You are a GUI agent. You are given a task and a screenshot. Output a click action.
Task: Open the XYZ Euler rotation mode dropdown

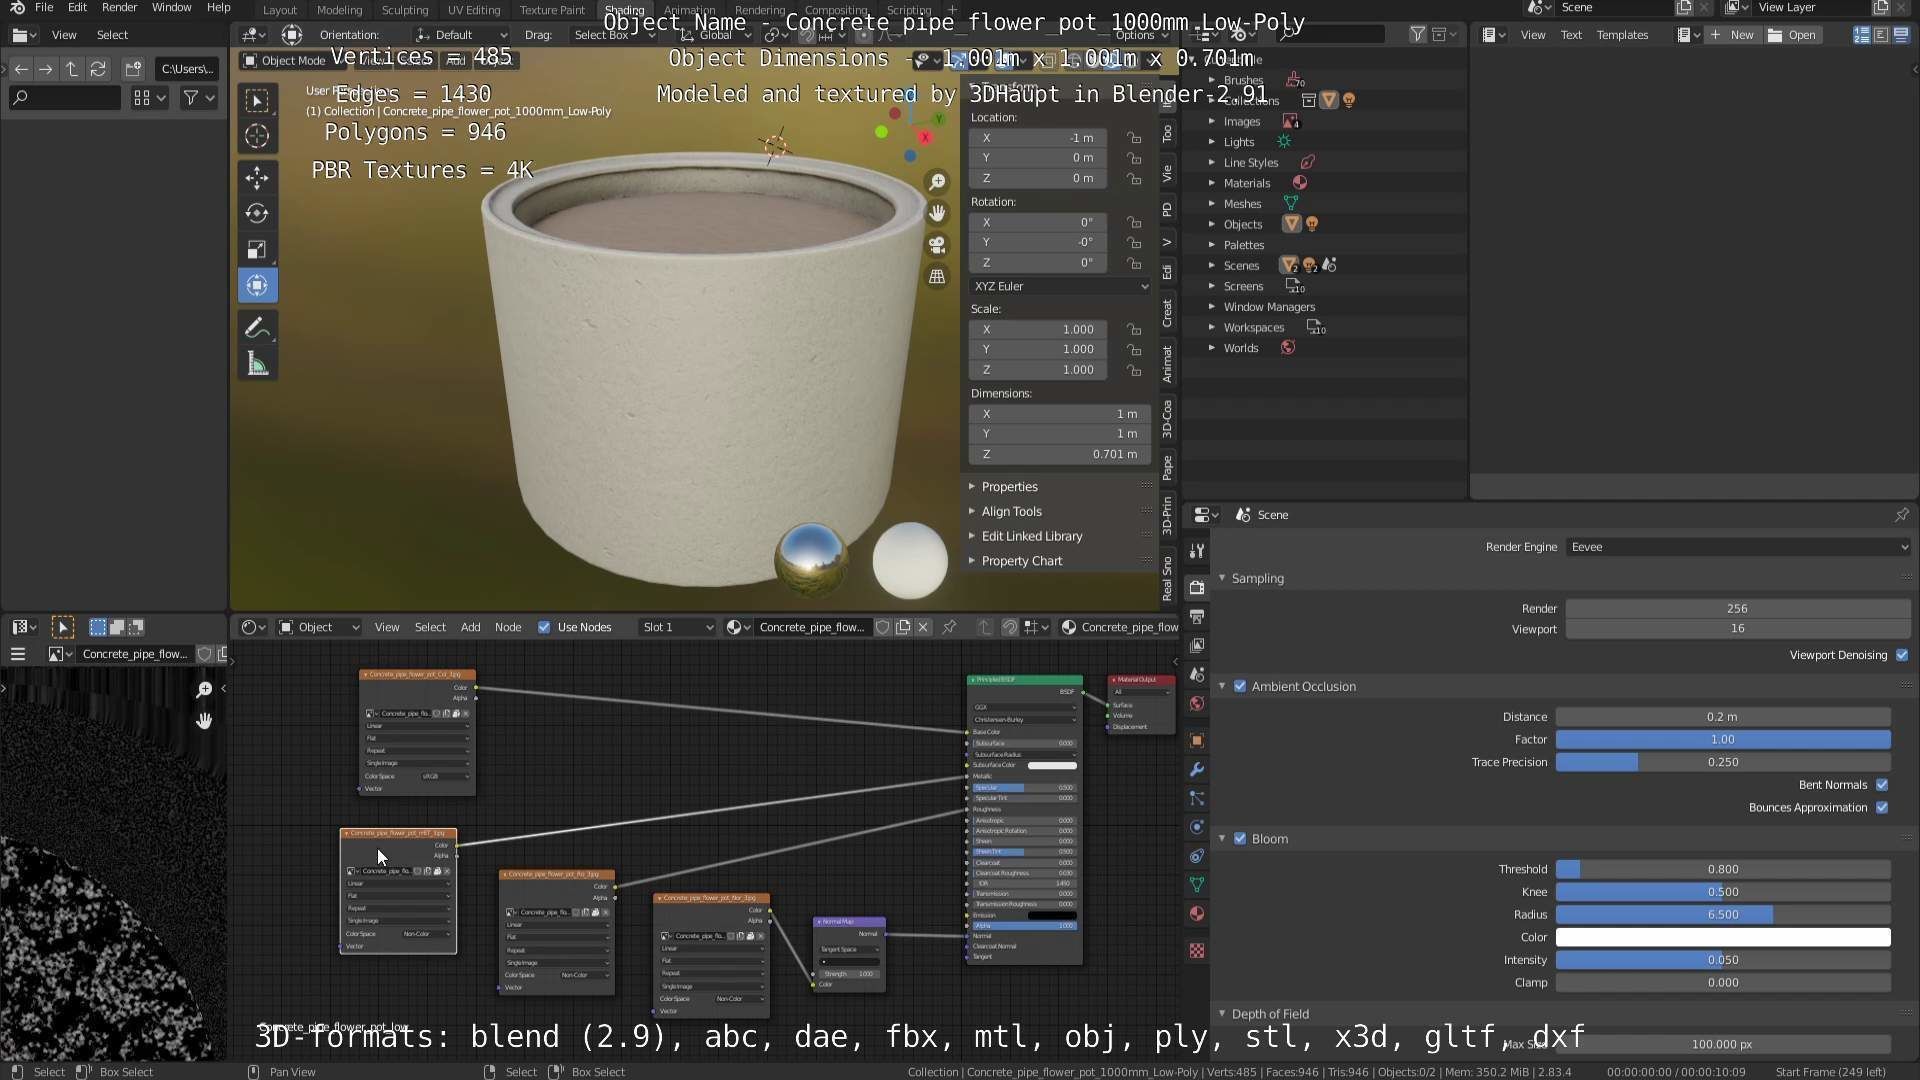1060,286
